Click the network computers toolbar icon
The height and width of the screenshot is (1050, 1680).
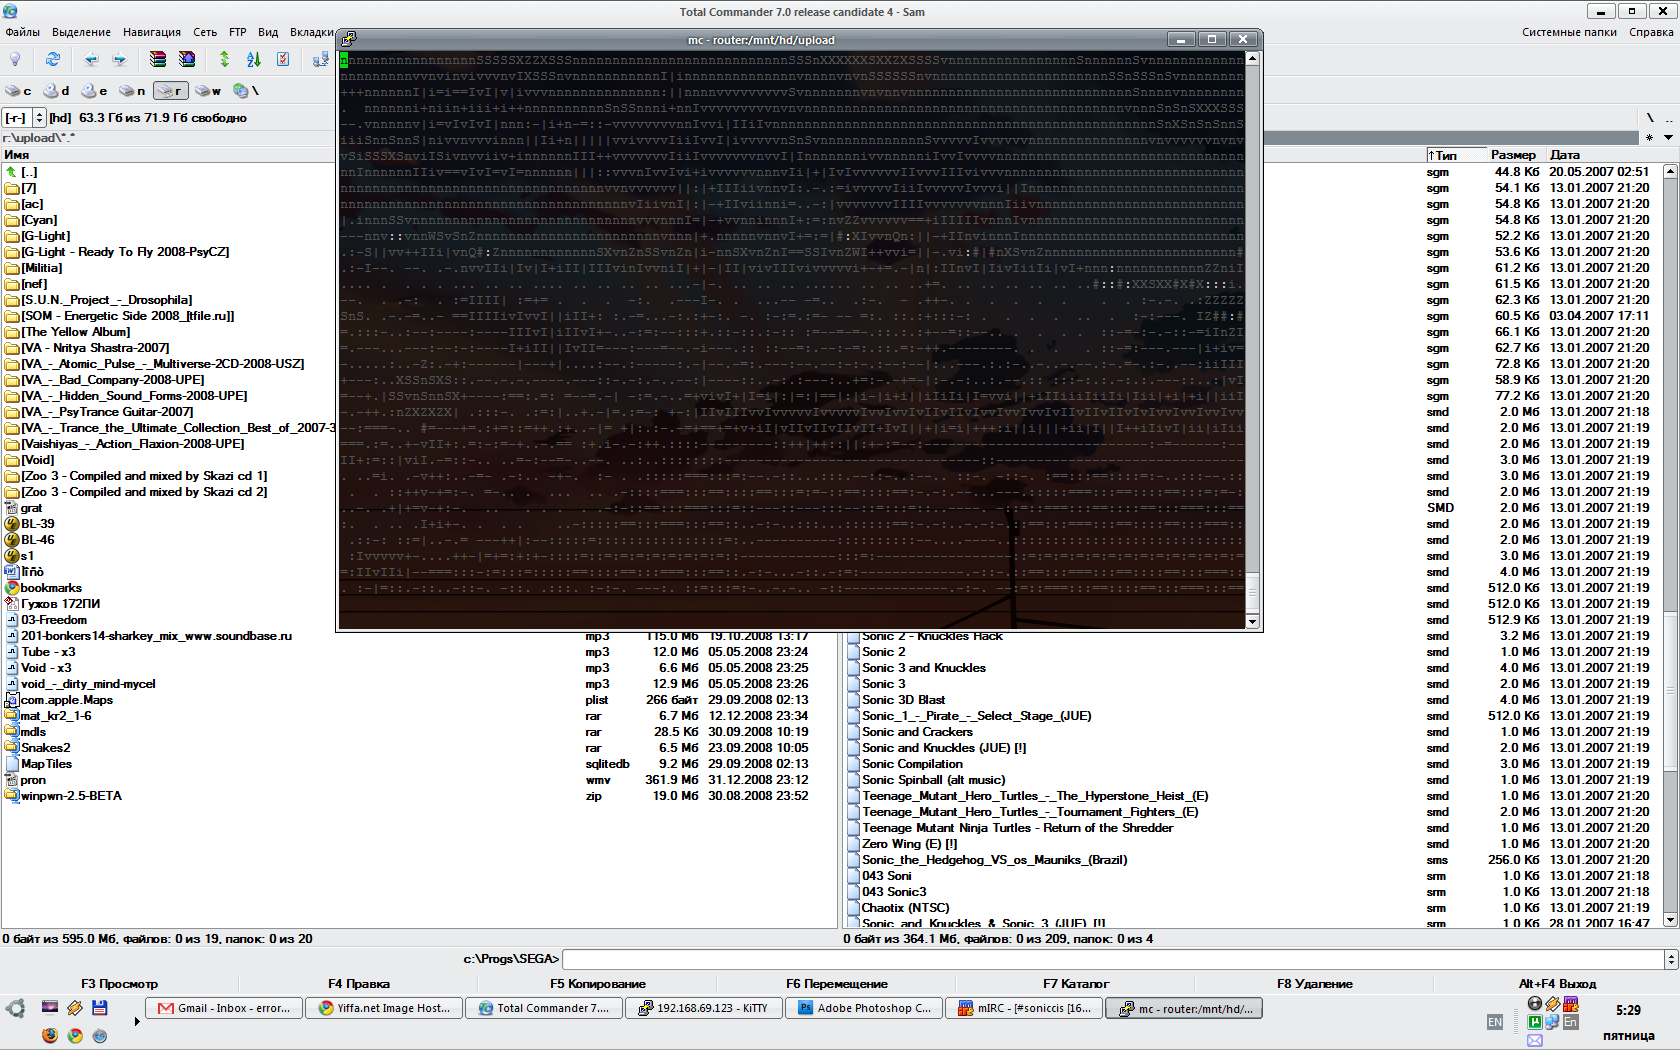[321, 59]
